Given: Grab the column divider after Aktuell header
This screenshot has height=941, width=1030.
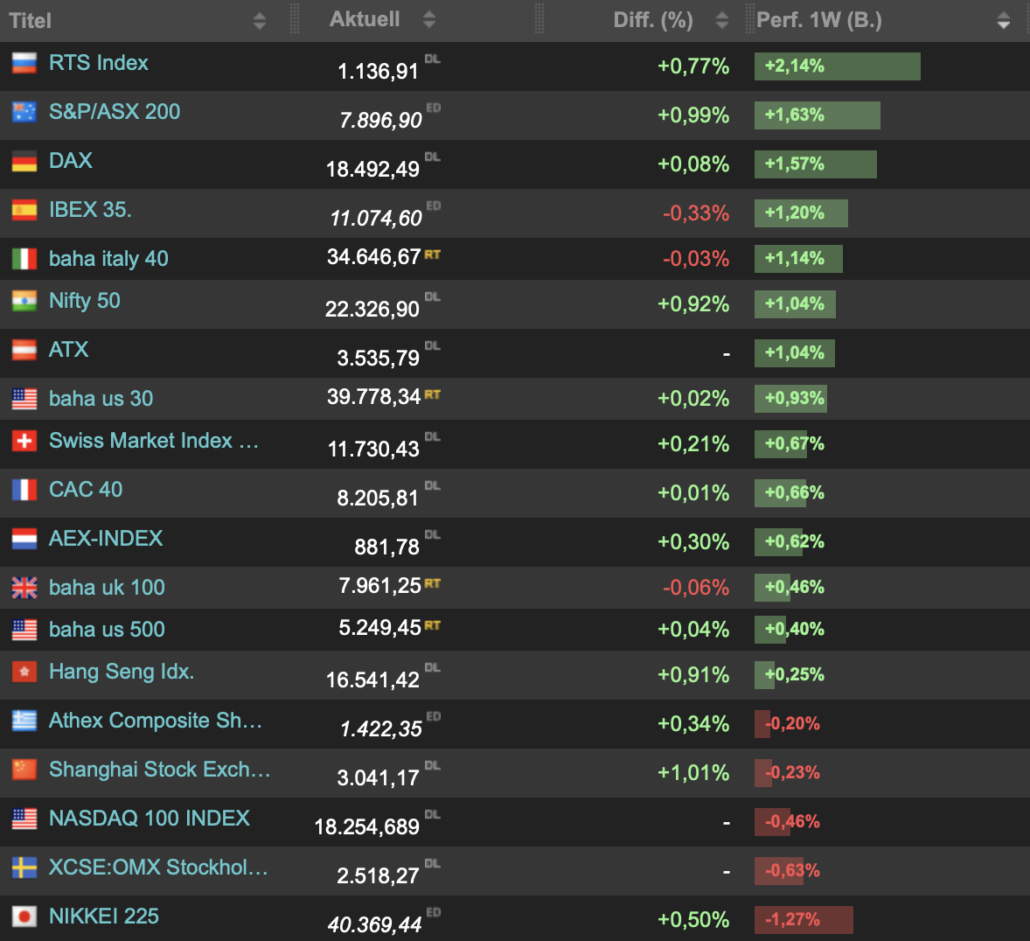Looking at the screenshot, I should (539, 18).
